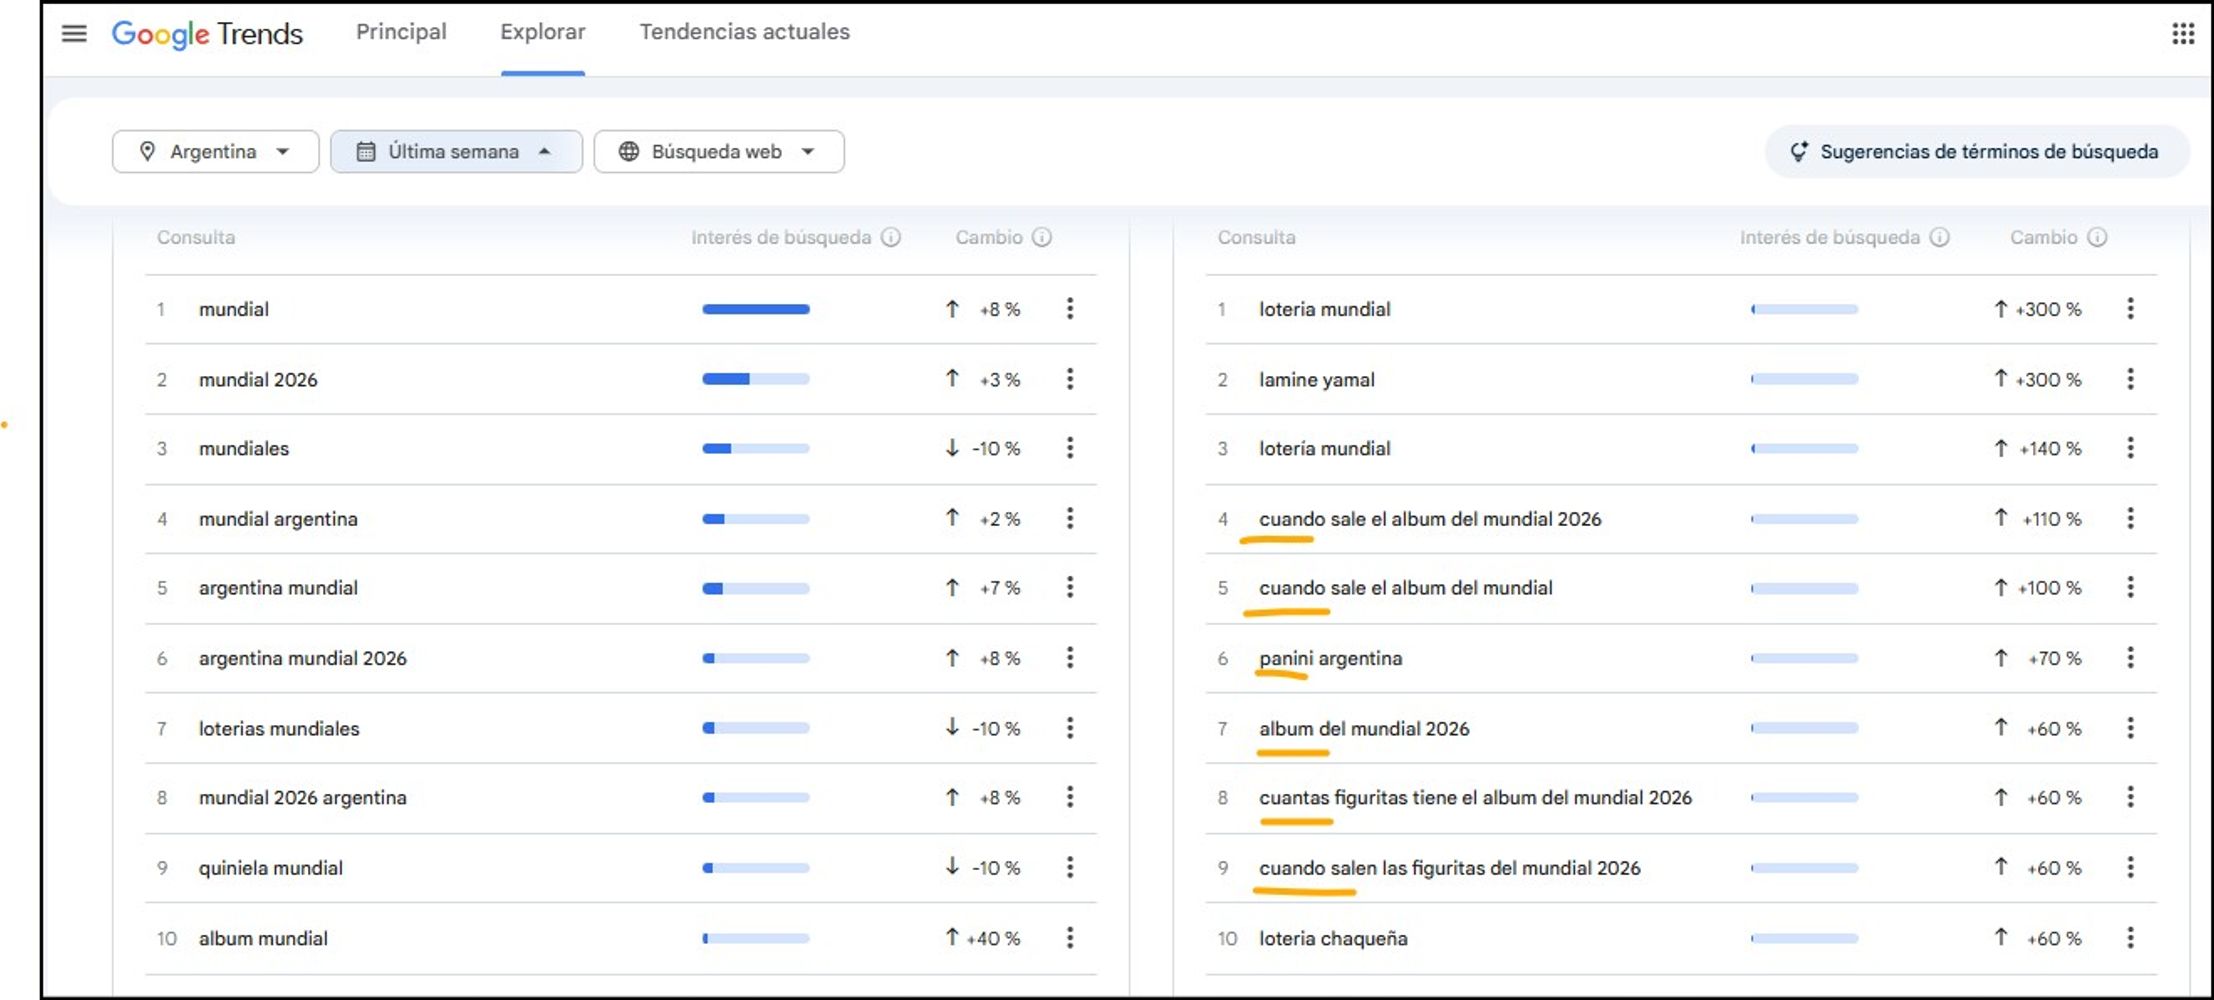Open info icon beside right Cambio header
Screen dimensions: 2214x1000
click(2097, 237)
